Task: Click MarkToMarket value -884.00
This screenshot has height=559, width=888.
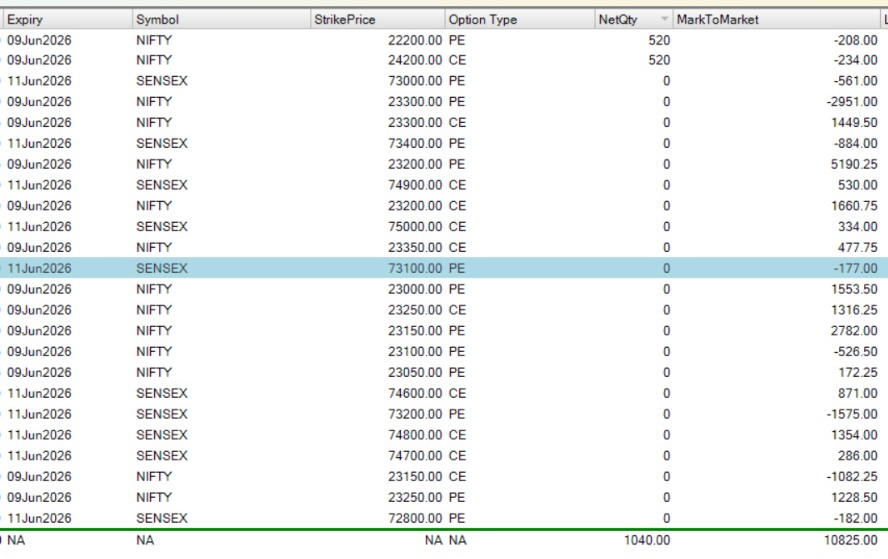Action: tap(855, 143)
